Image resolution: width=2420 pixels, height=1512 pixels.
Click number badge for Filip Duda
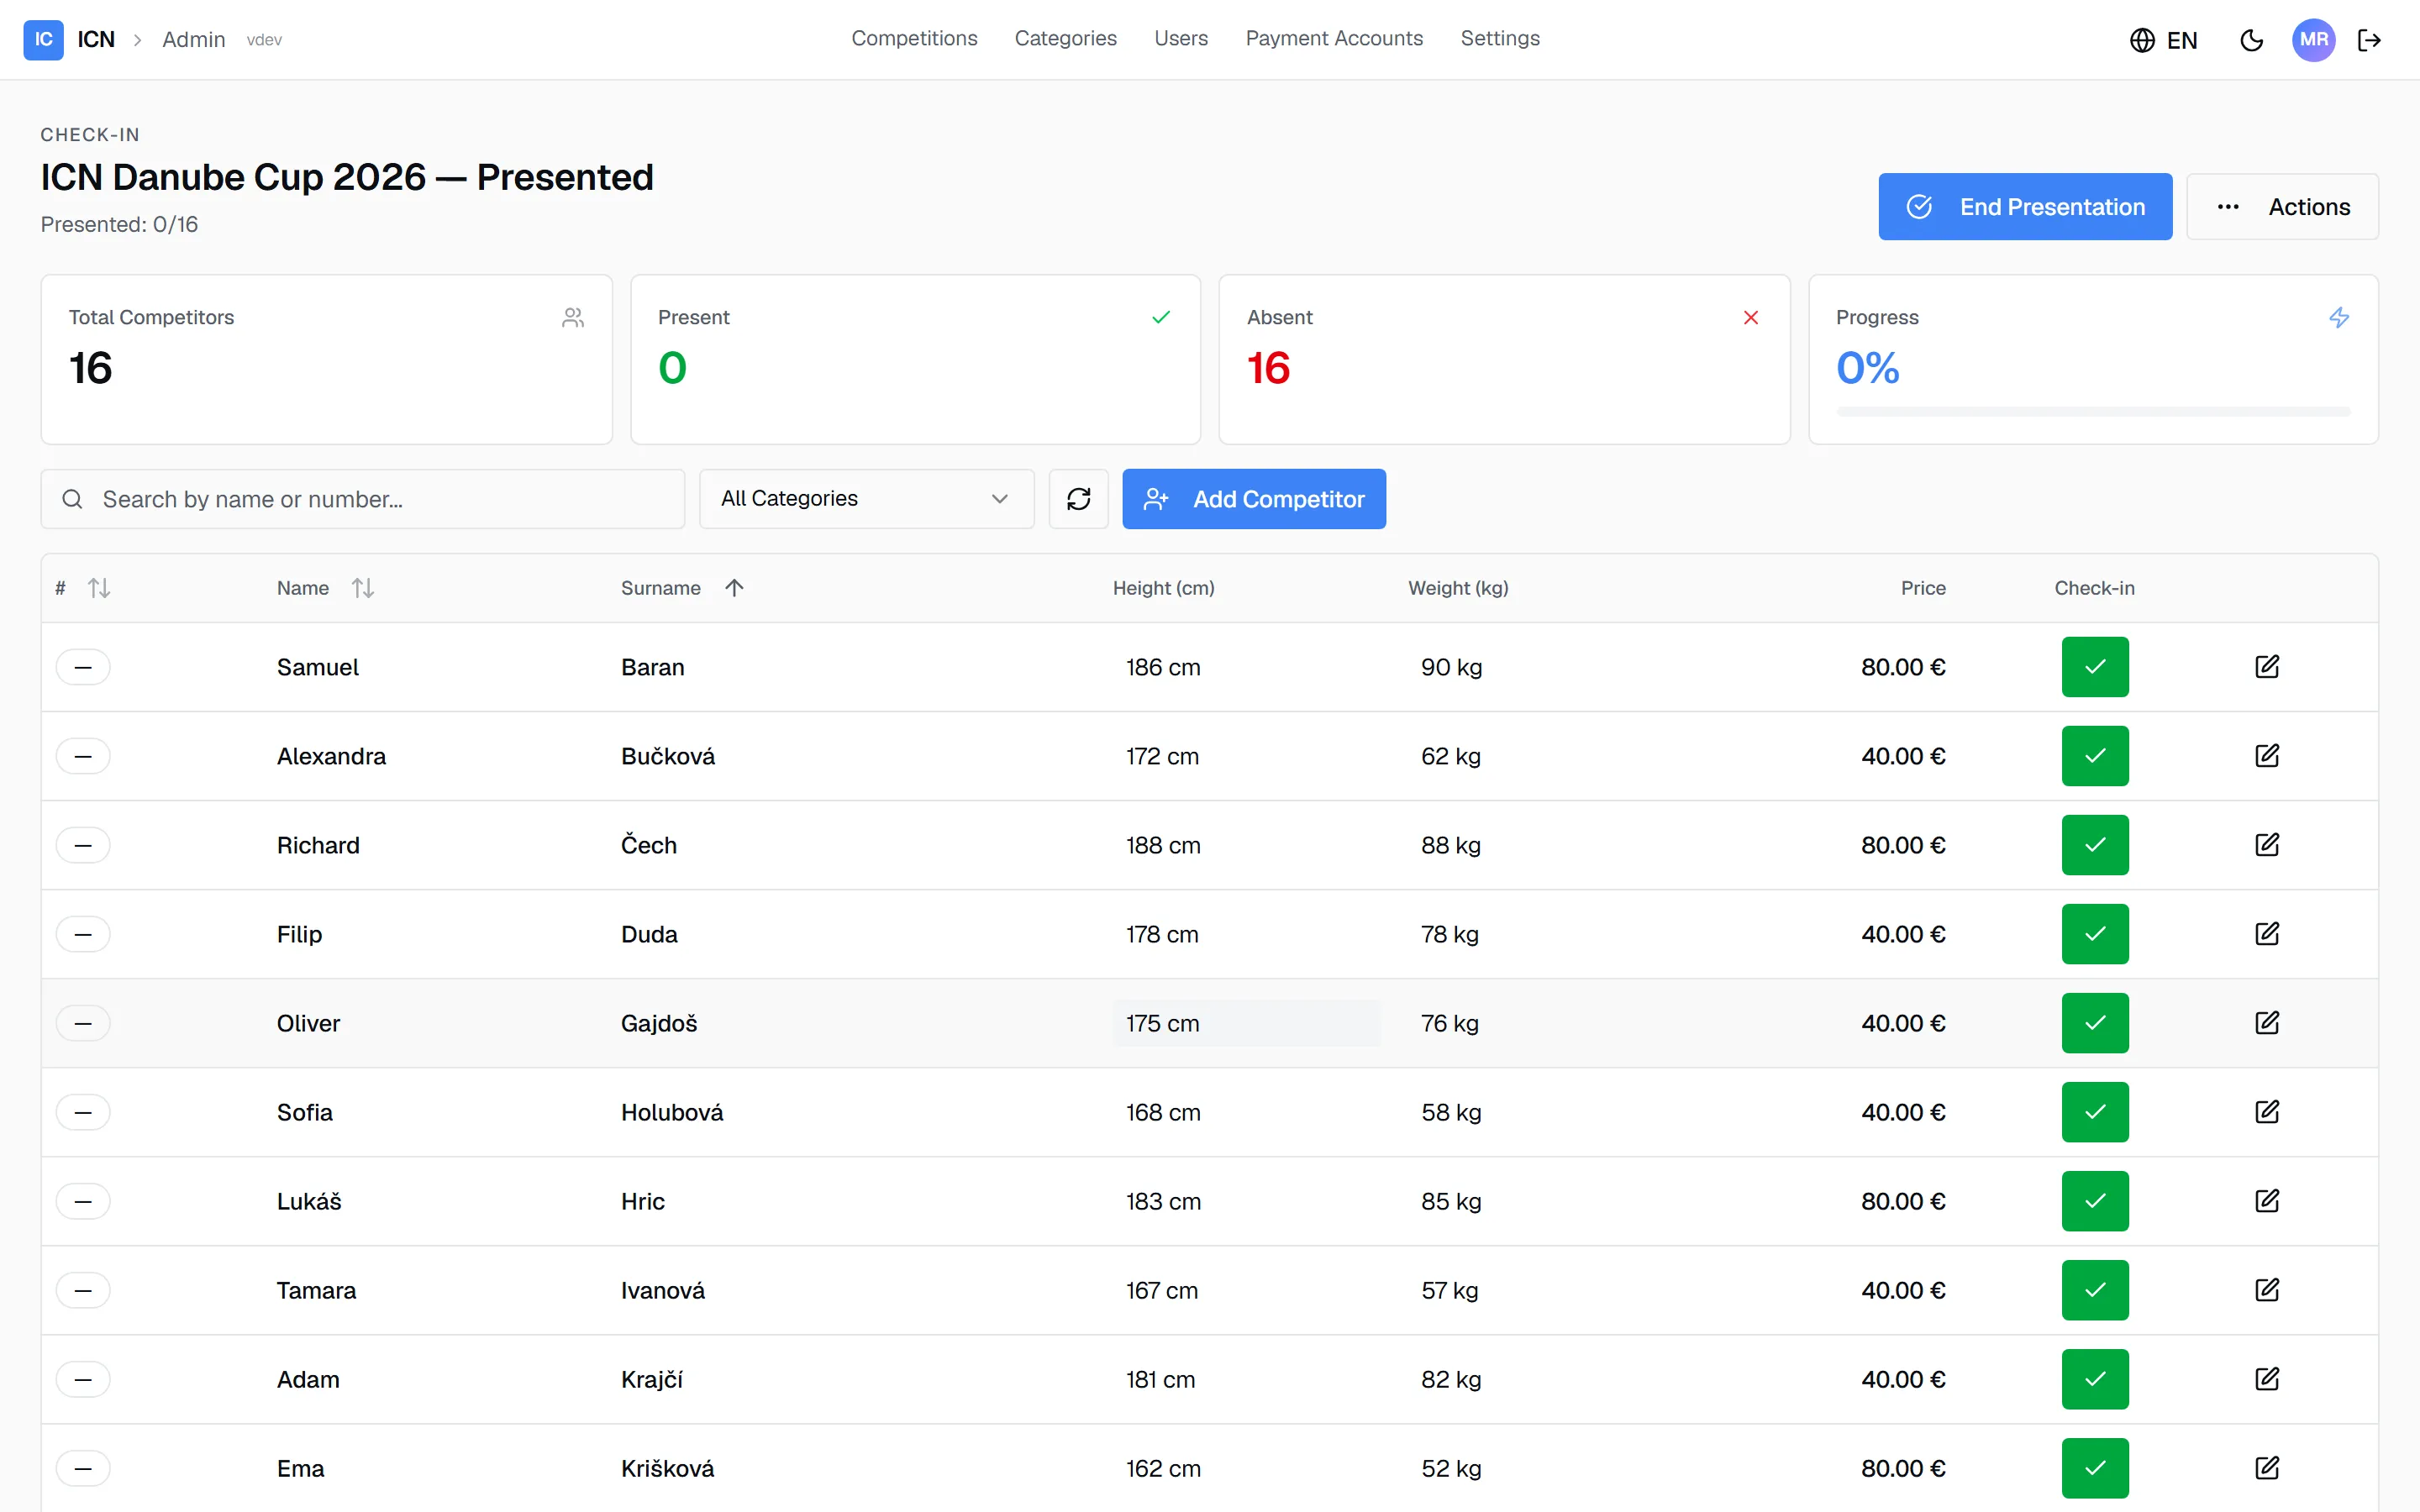[x=83, y=934]
